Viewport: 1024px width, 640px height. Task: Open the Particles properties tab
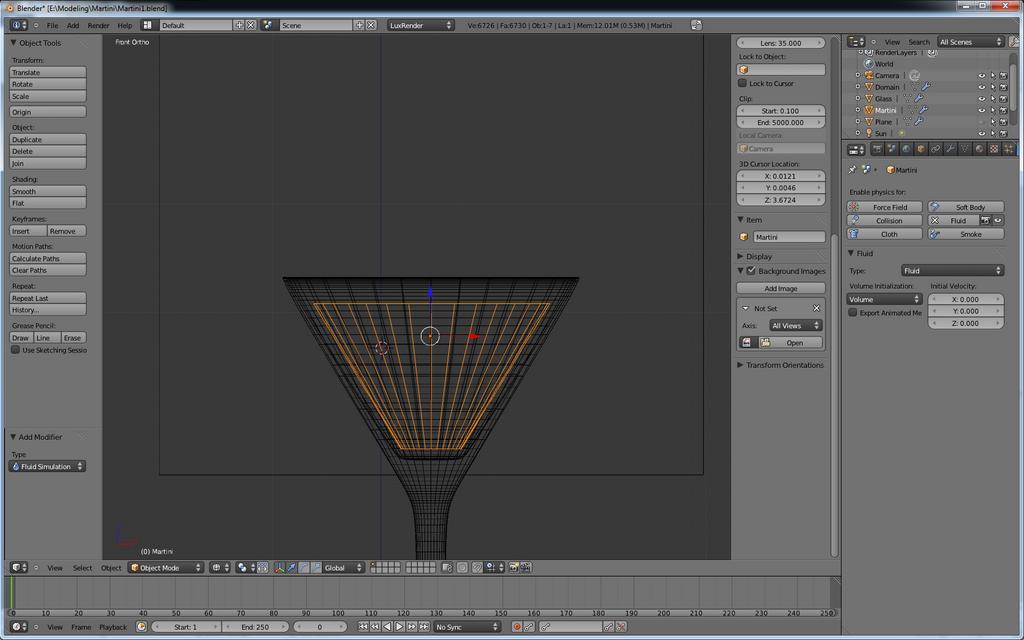click(1008, 150)
